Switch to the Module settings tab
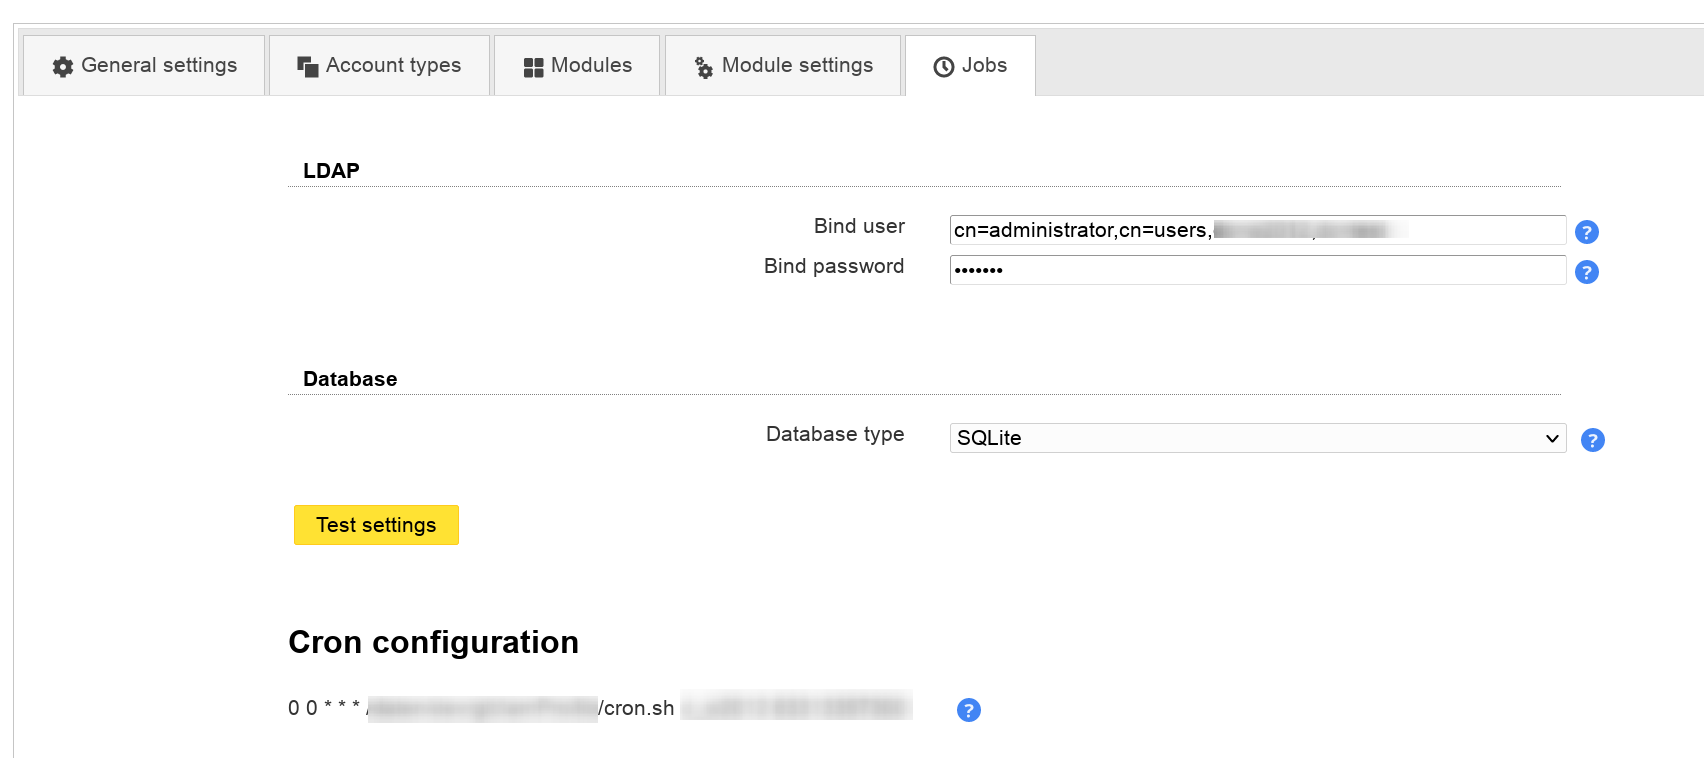The width and height of the screenshot is (1704, 758). [x=784, y=66]
